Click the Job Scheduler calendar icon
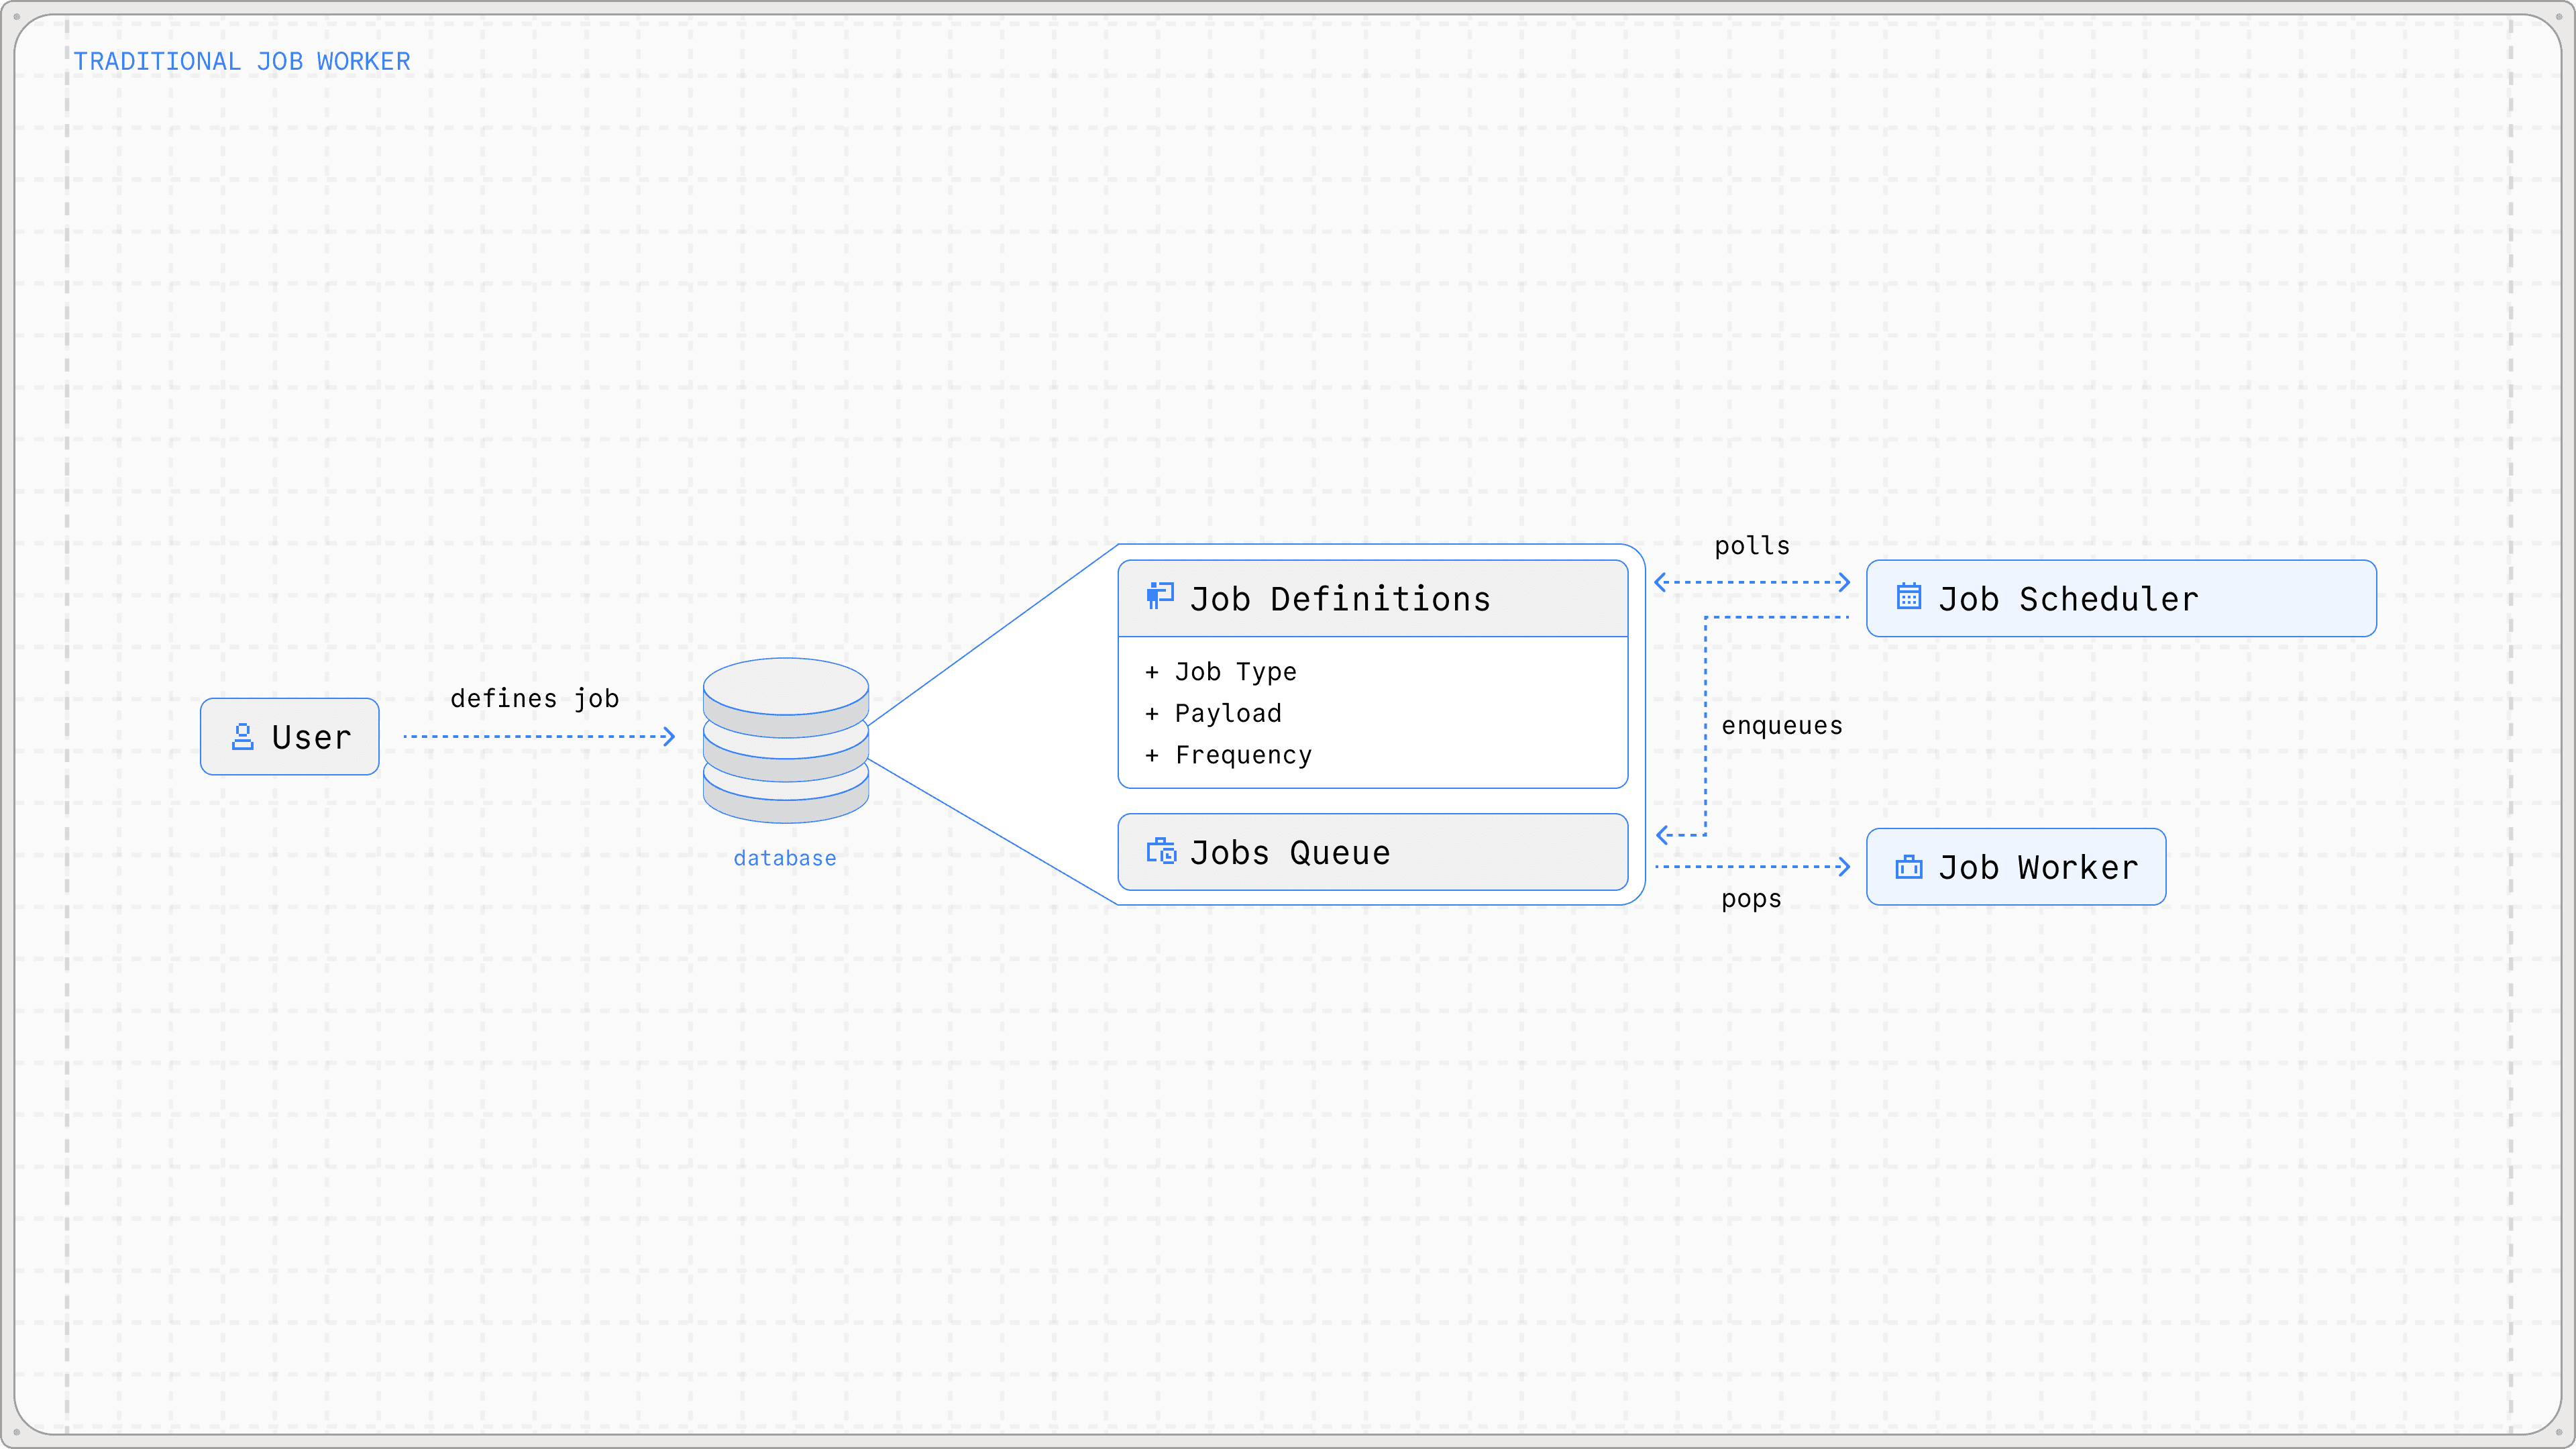 [1908, 597]
